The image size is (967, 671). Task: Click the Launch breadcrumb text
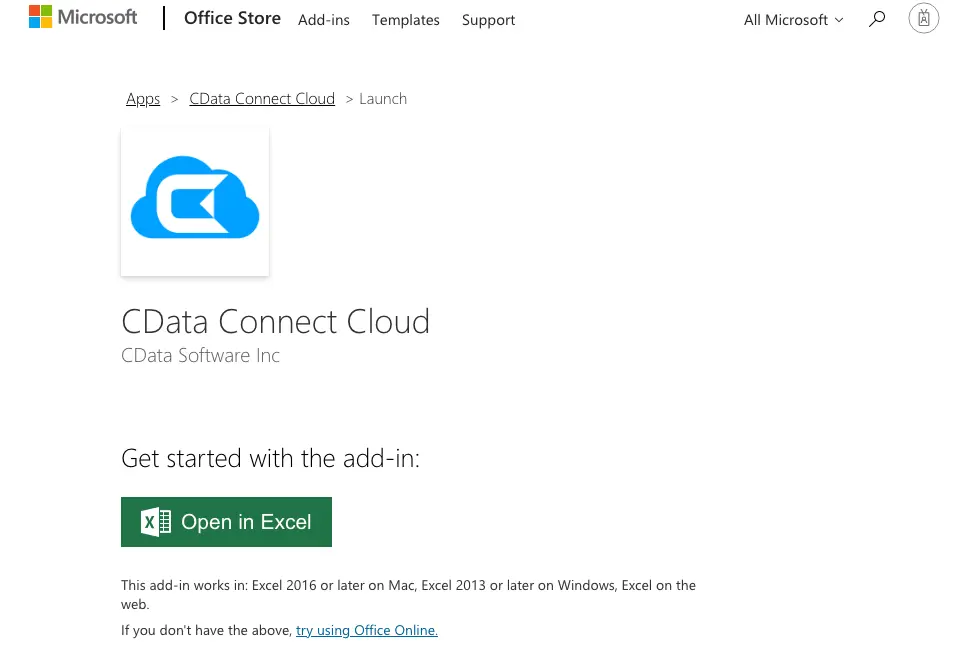click(383, 99)
